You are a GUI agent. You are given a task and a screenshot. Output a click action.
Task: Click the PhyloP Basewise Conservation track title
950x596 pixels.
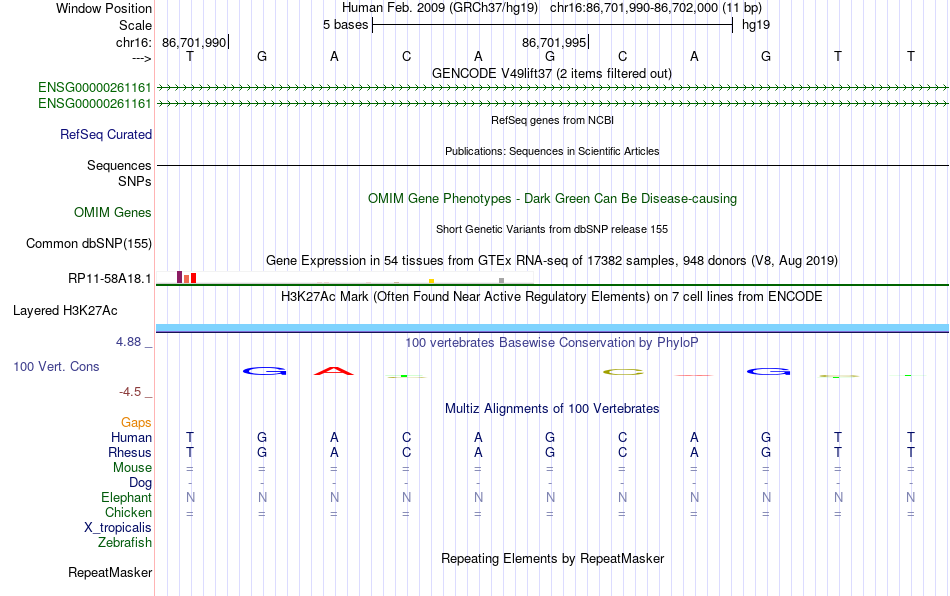pyautogui.click(x=552, y=342)
